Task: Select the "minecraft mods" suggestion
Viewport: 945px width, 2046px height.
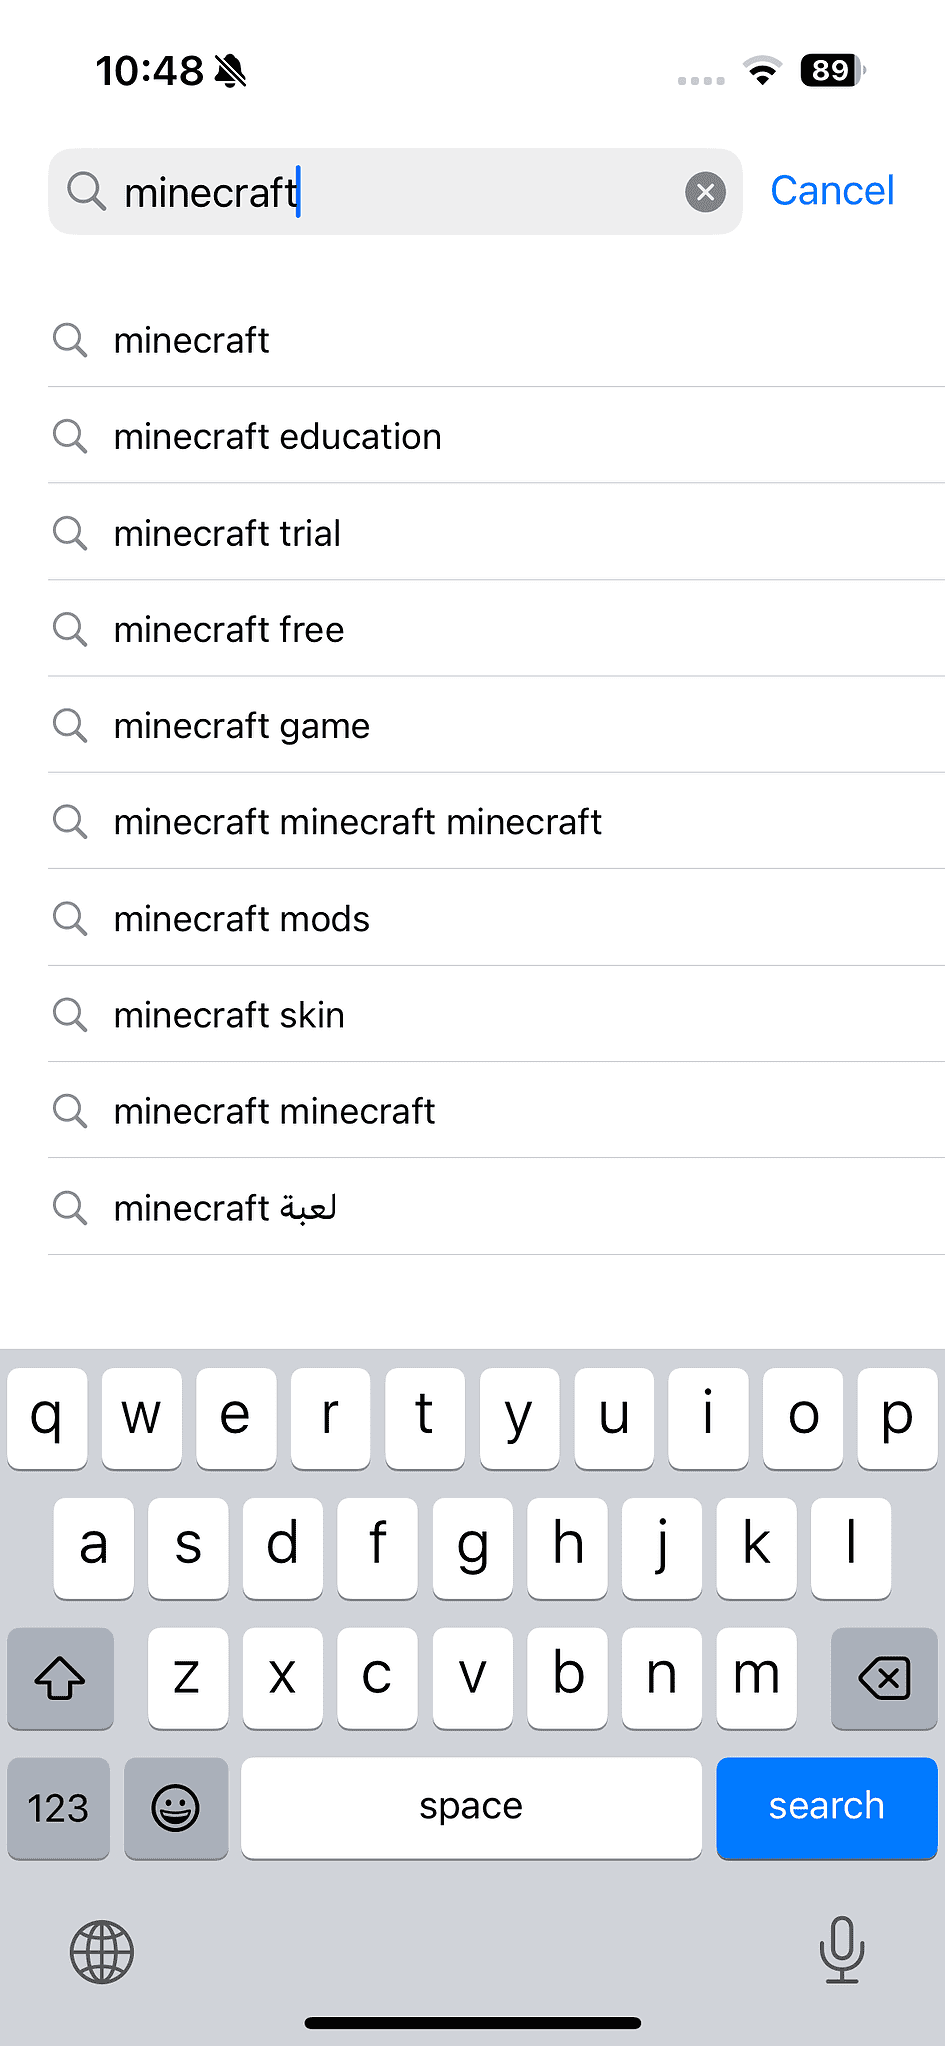Action: [x=241, y=918]
